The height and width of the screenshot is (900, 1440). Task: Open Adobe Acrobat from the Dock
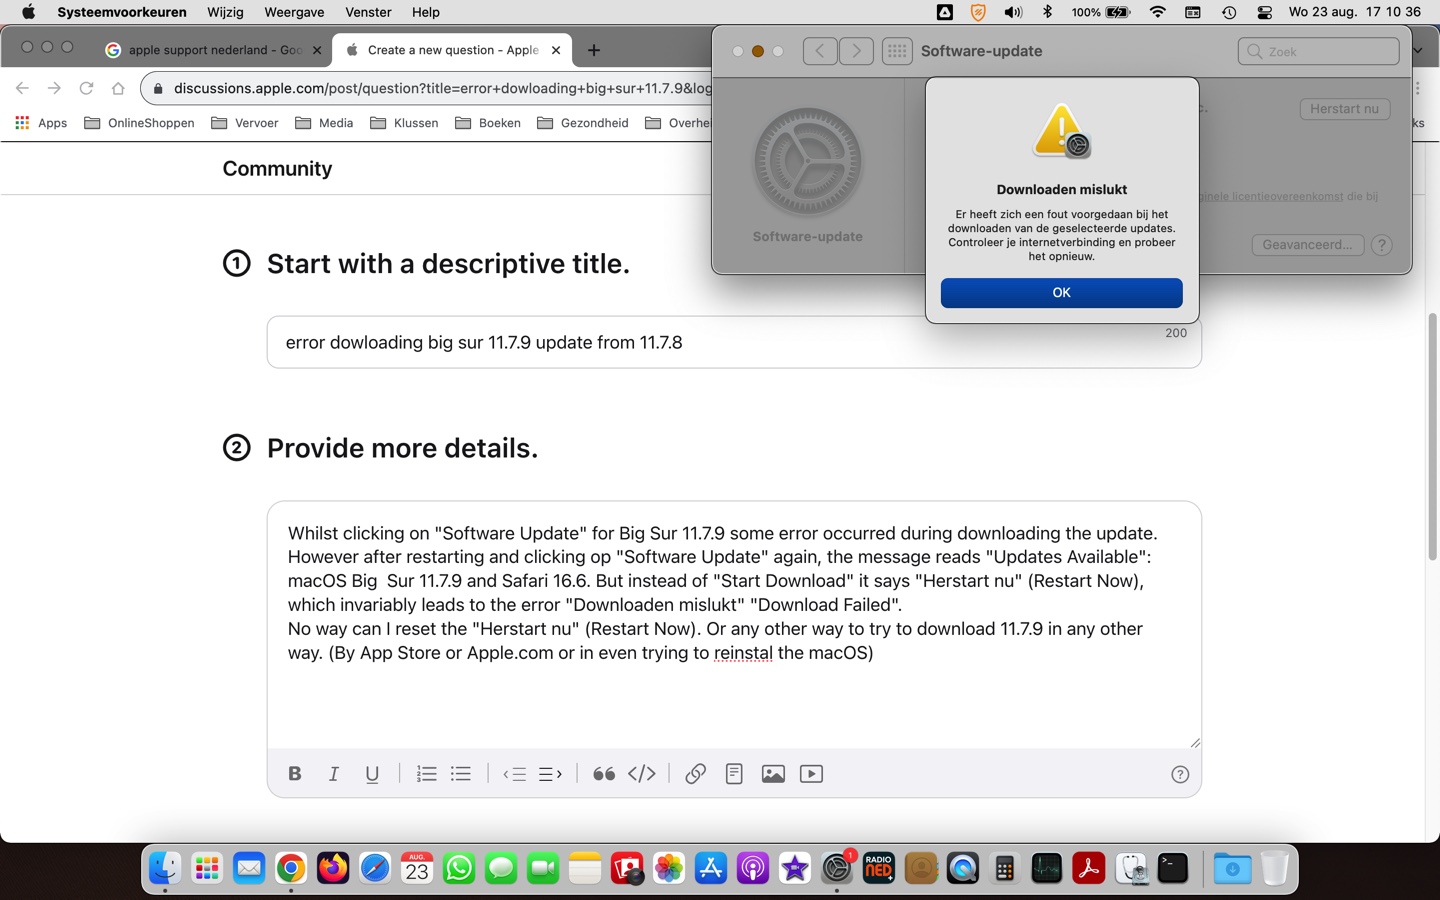[1089, 868]
